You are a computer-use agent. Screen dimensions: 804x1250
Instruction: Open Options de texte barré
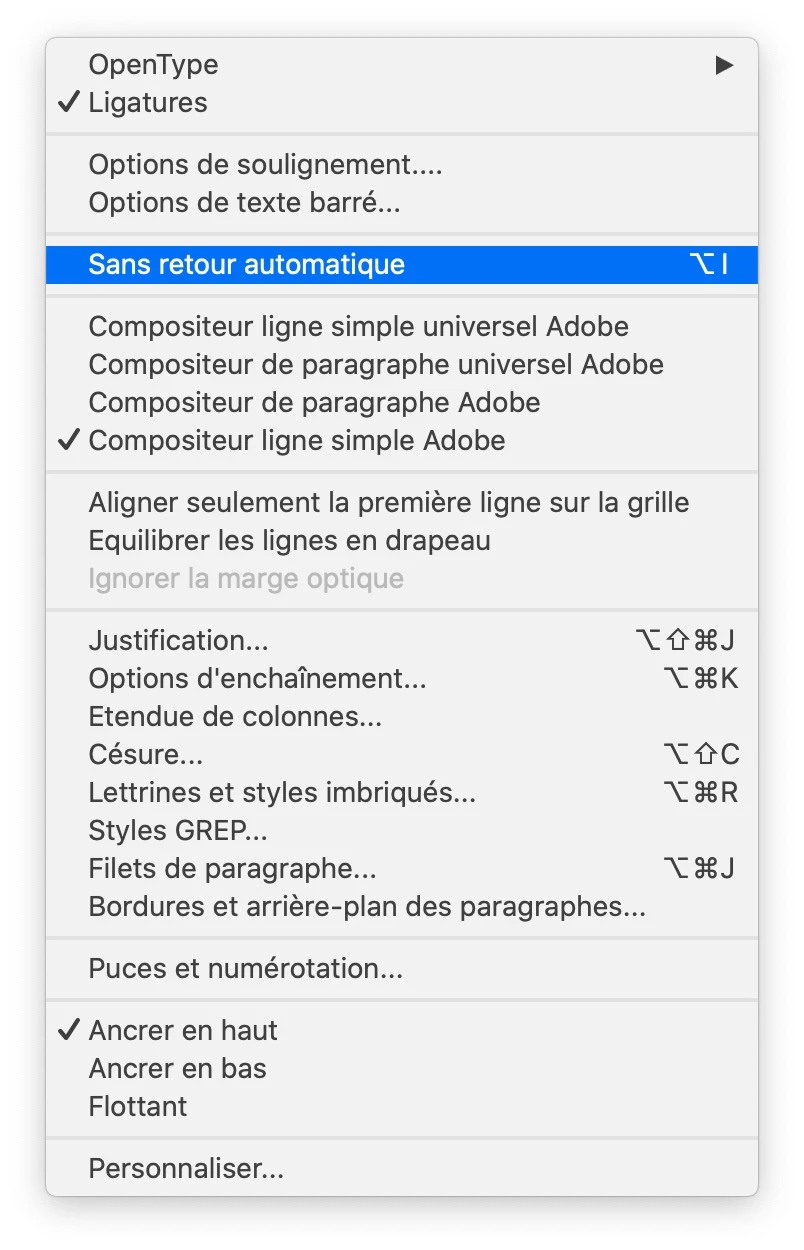pos(244,203)
